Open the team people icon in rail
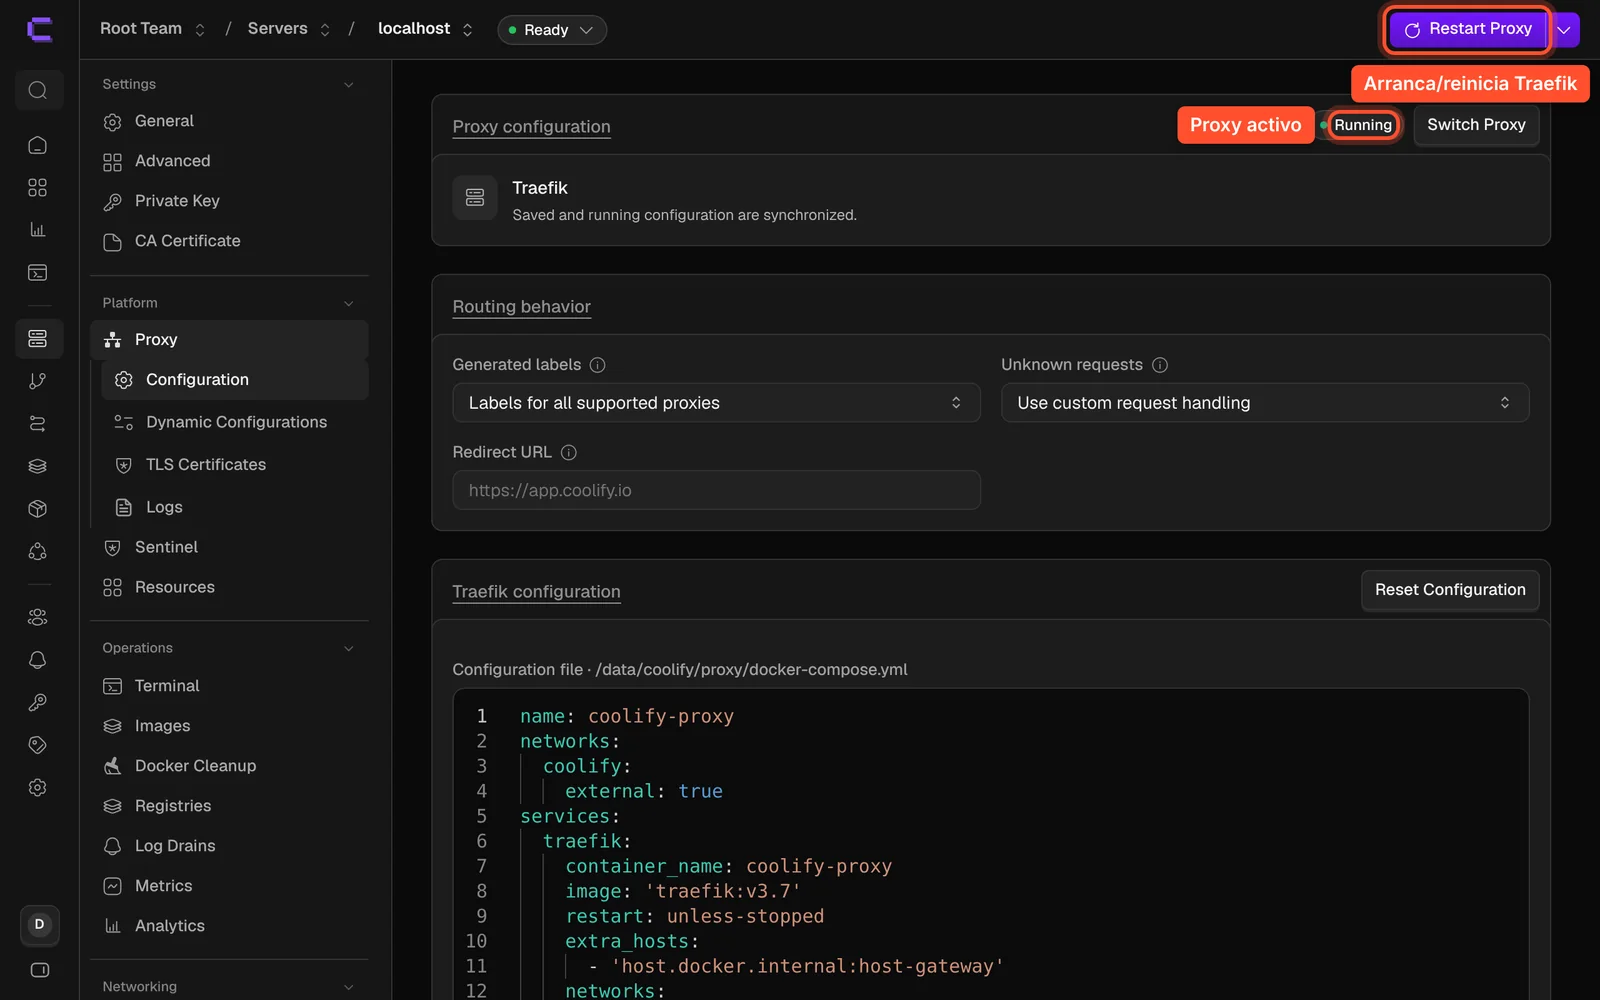Viewport: 1600px width, 1000px height. click(x=38, y=617)
